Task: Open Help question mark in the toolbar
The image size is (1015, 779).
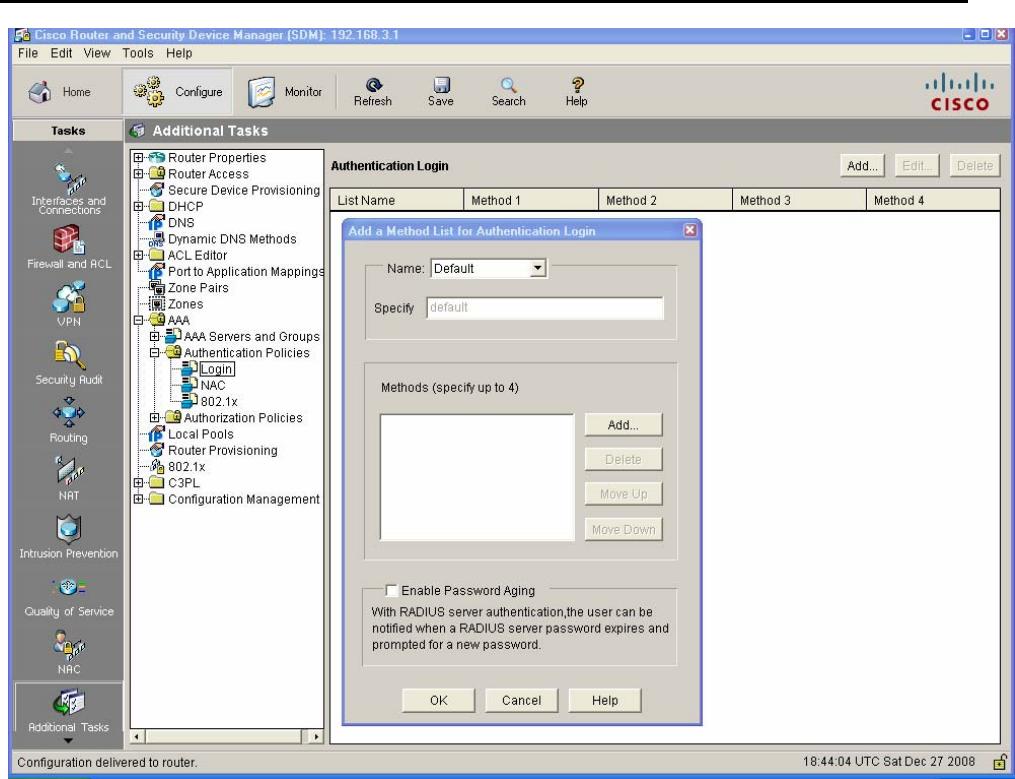Action: point(576,93)
